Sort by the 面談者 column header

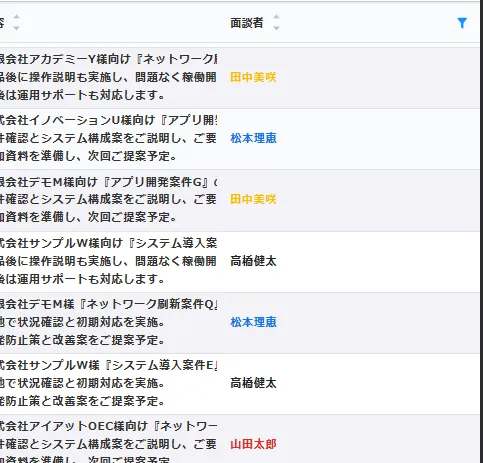(247, 23)
